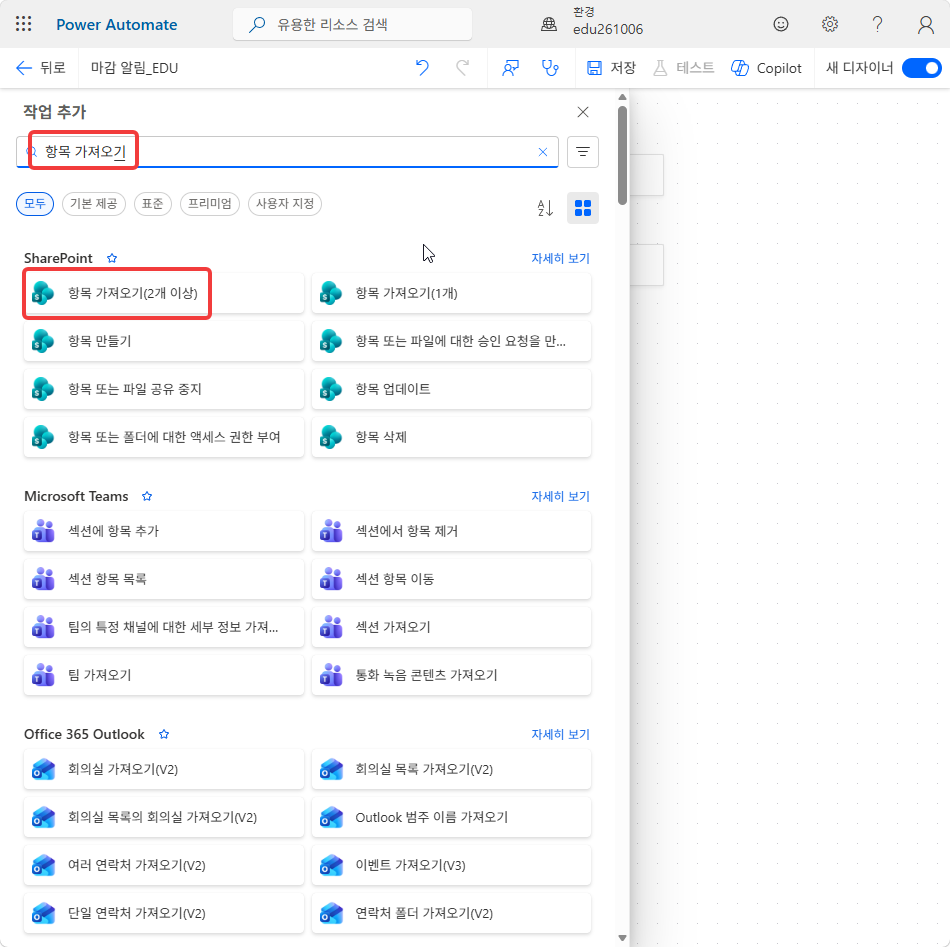
Task: Open Microsoft Teams 자세히 보기 link
Action: point(560,496)
